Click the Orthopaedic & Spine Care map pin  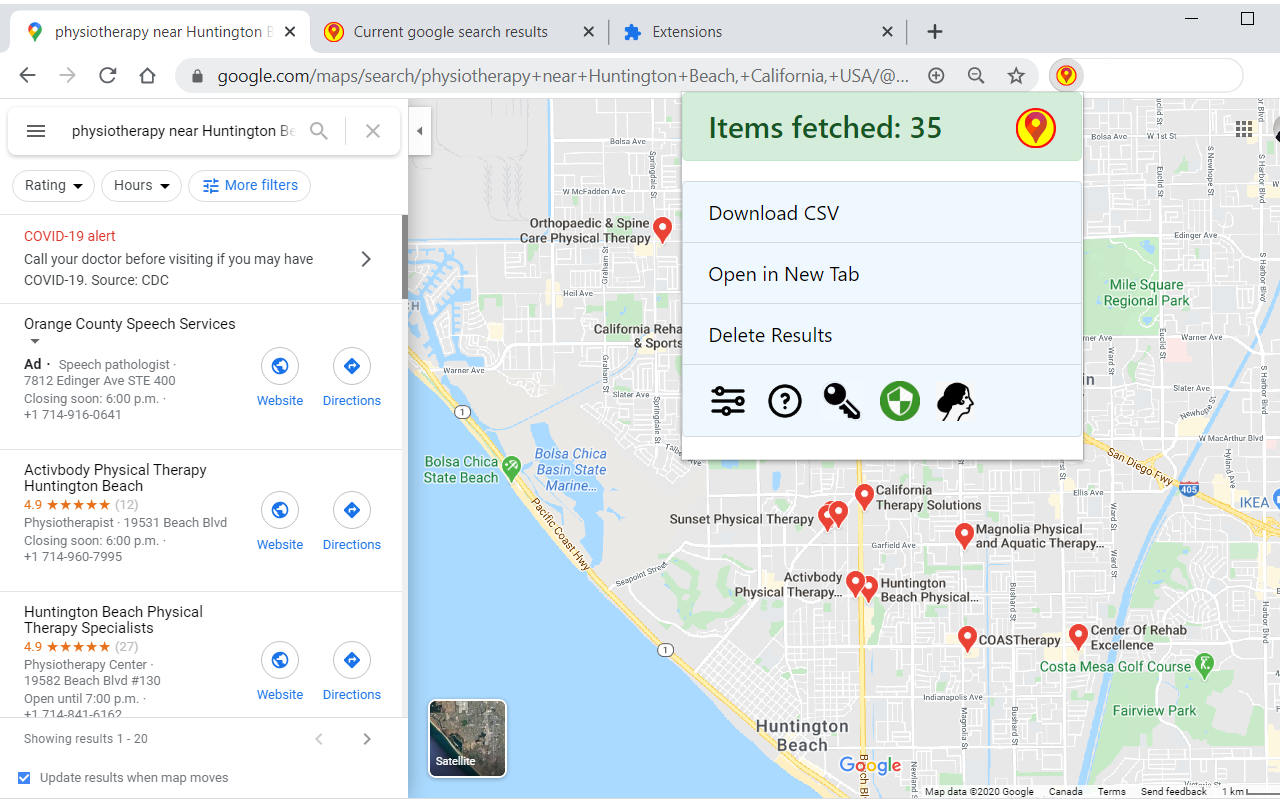click(662, 231)
